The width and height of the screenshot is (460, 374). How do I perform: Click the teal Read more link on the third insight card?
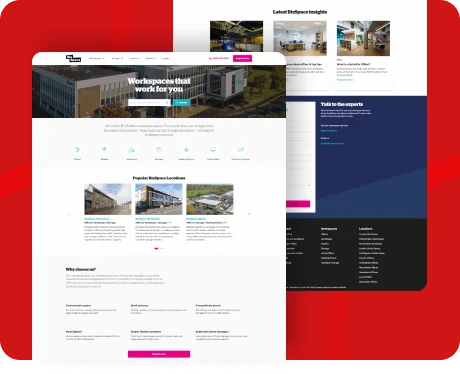point(345,80)
